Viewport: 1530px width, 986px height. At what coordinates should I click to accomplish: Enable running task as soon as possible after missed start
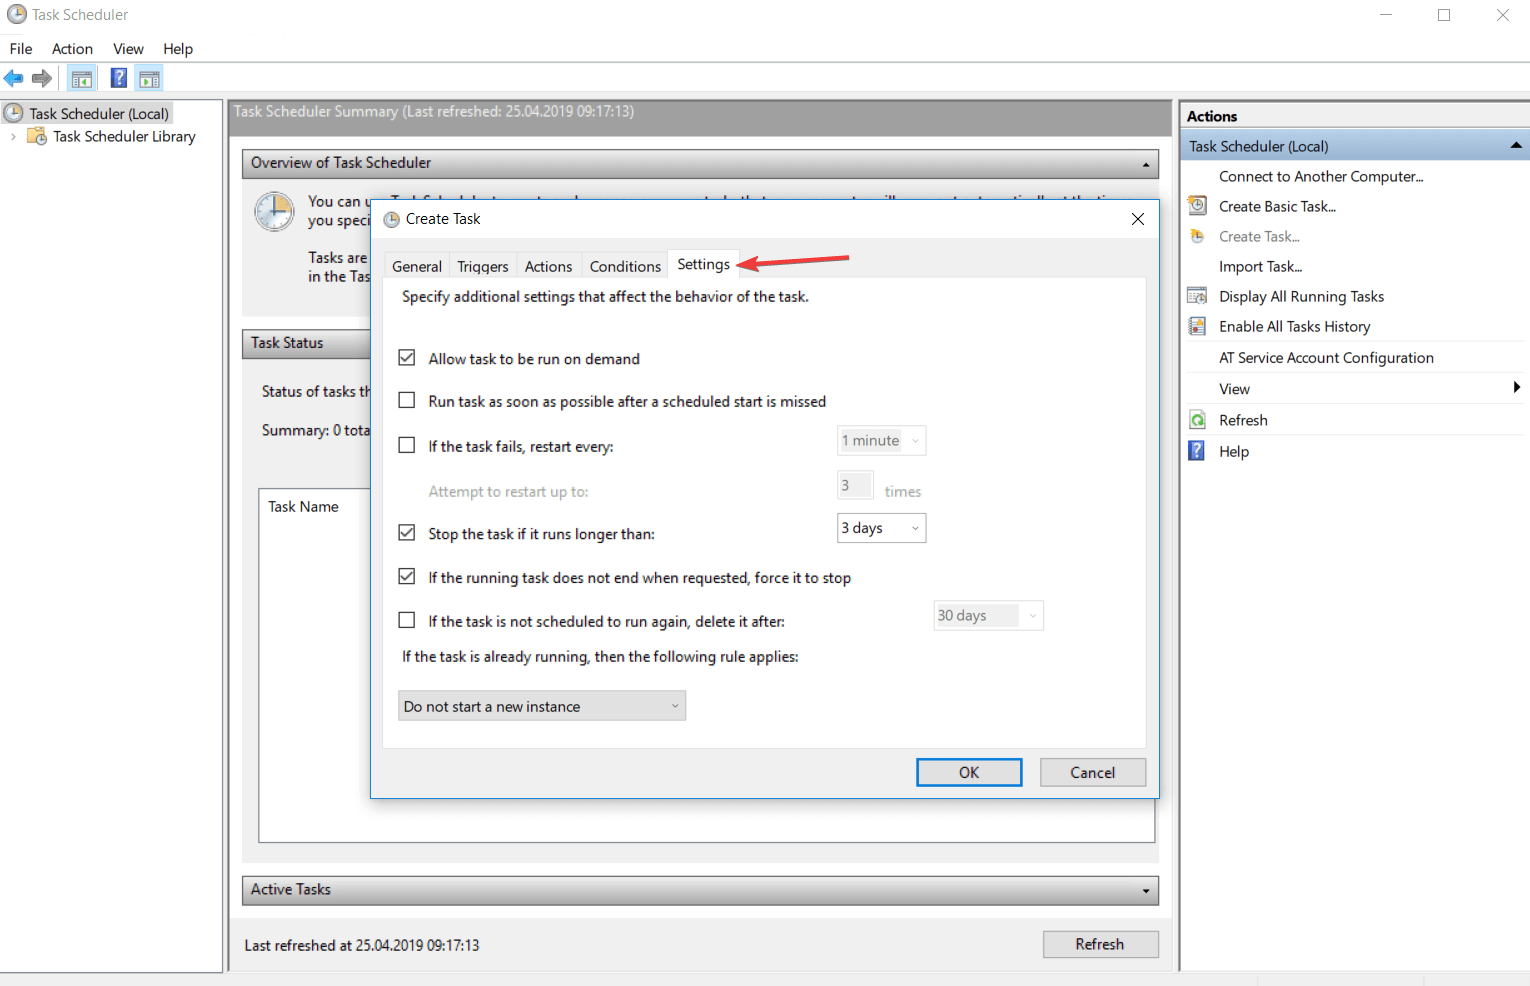407,400
